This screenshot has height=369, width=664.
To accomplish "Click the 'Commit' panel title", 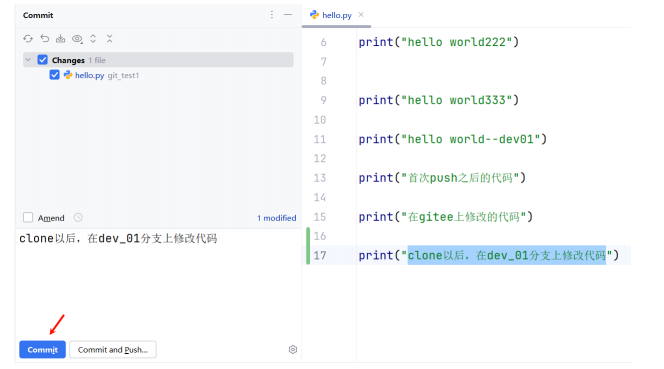I will point(38,15).
